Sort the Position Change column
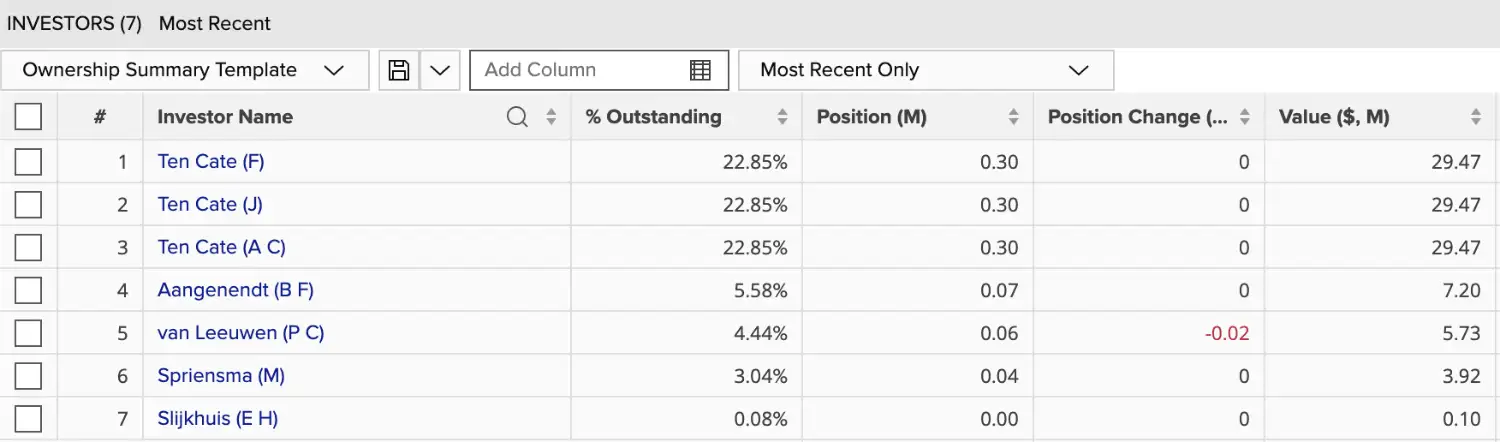 click(1244, 117)
